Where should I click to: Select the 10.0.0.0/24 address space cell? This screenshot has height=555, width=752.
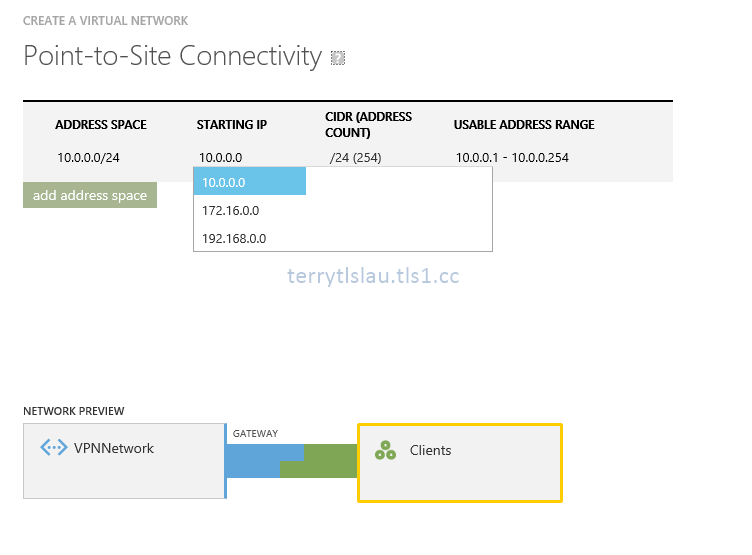(x=89, y=157)
